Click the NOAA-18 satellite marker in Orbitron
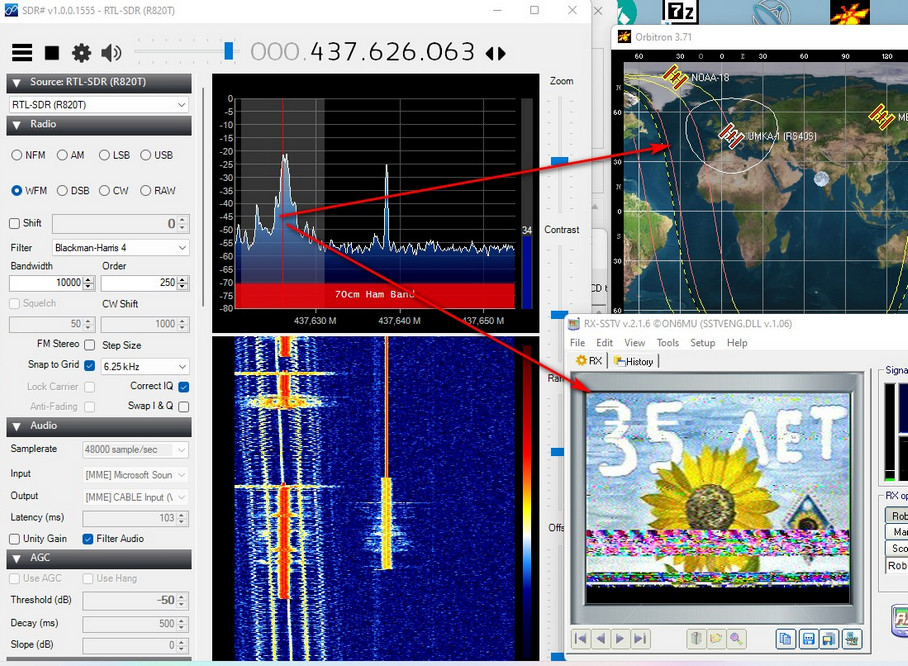The width and height of the screenshot is (908, 666). [675, 76]
